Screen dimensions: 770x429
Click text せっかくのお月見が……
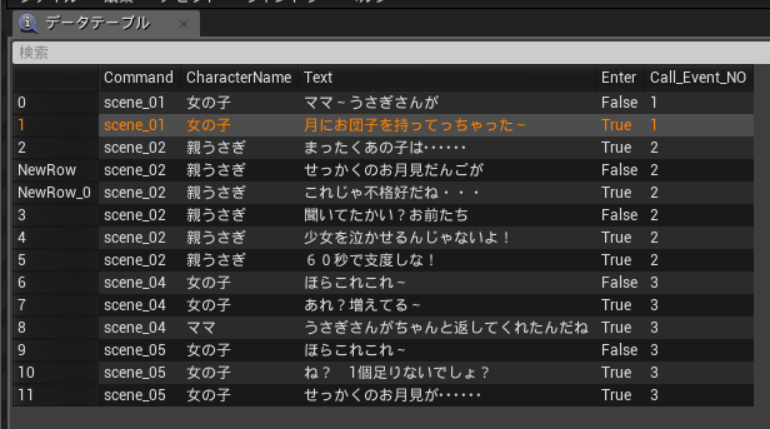(392, 395)
